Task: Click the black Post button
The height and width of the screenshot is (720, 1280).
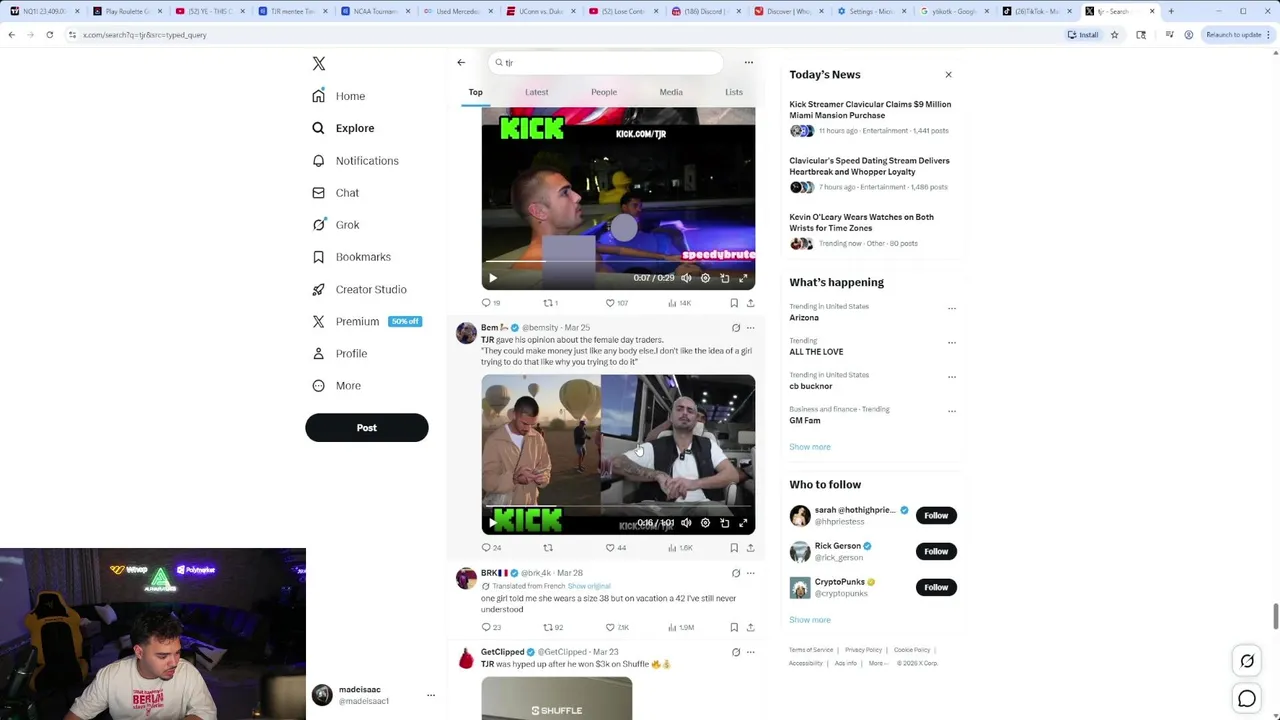Action: [367, 428]
